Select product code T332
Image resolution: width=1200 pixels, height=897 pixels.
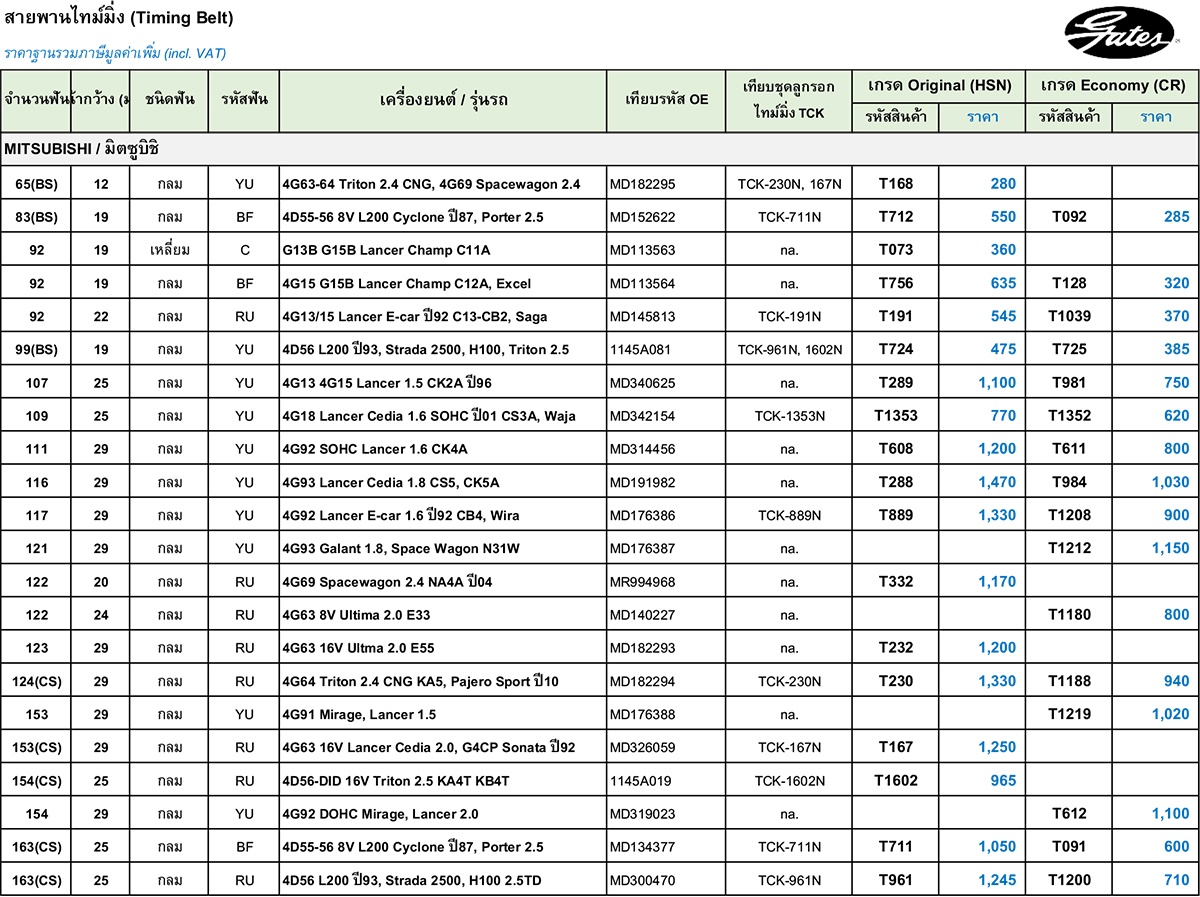click(896, 581)
